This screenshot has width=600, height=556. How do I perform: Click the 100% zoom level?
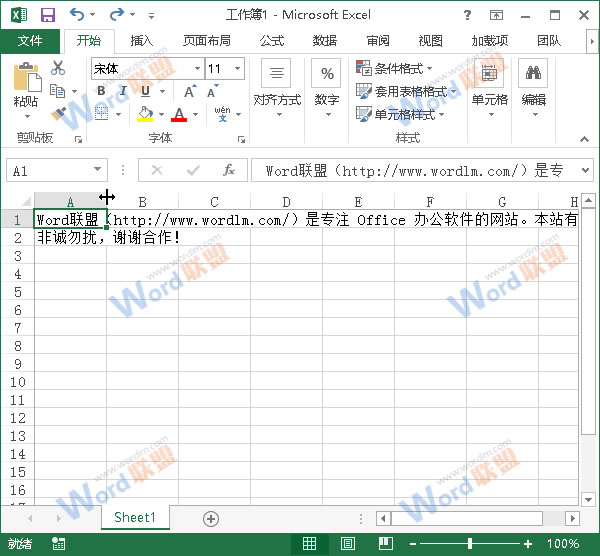point(563,543)
